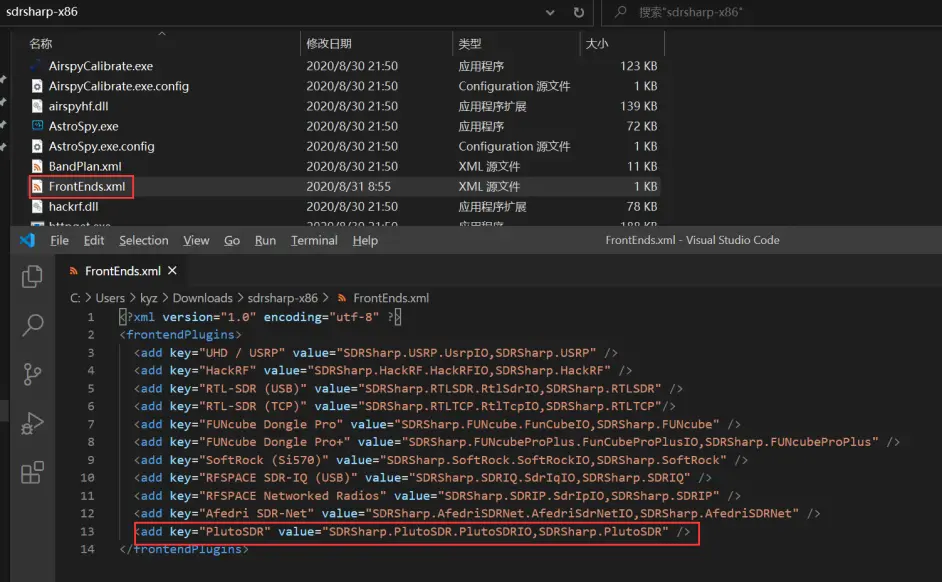Open the Selection menu in VS Code
The height and width of the screenshot is (582, 942).
click(144, 240)
